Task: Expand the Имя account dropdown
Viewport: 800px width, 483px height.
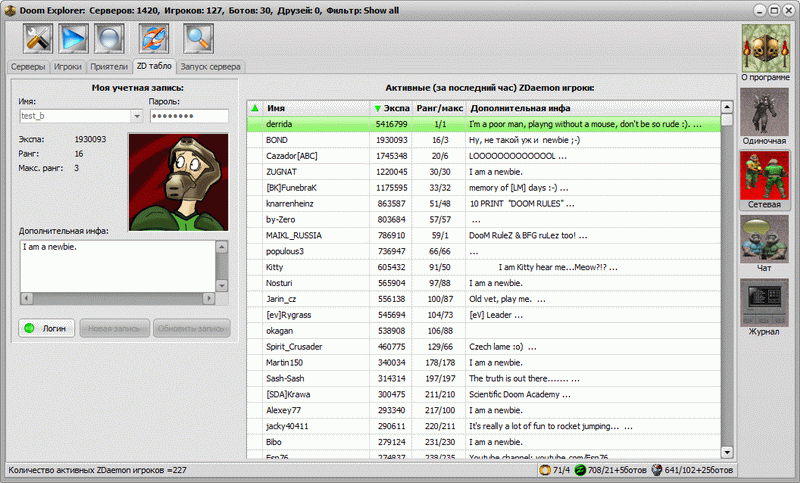Action: [136, 116]
